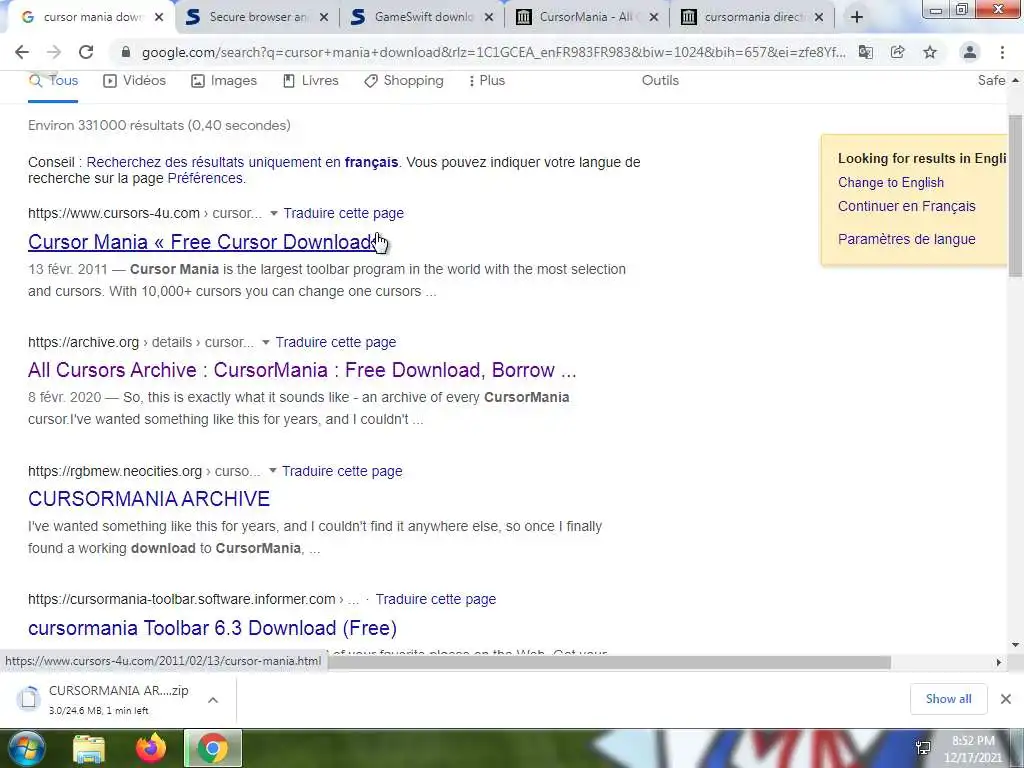Expand download item options chevron
This screenshot has width=1024, height=768.
(213, 699)
